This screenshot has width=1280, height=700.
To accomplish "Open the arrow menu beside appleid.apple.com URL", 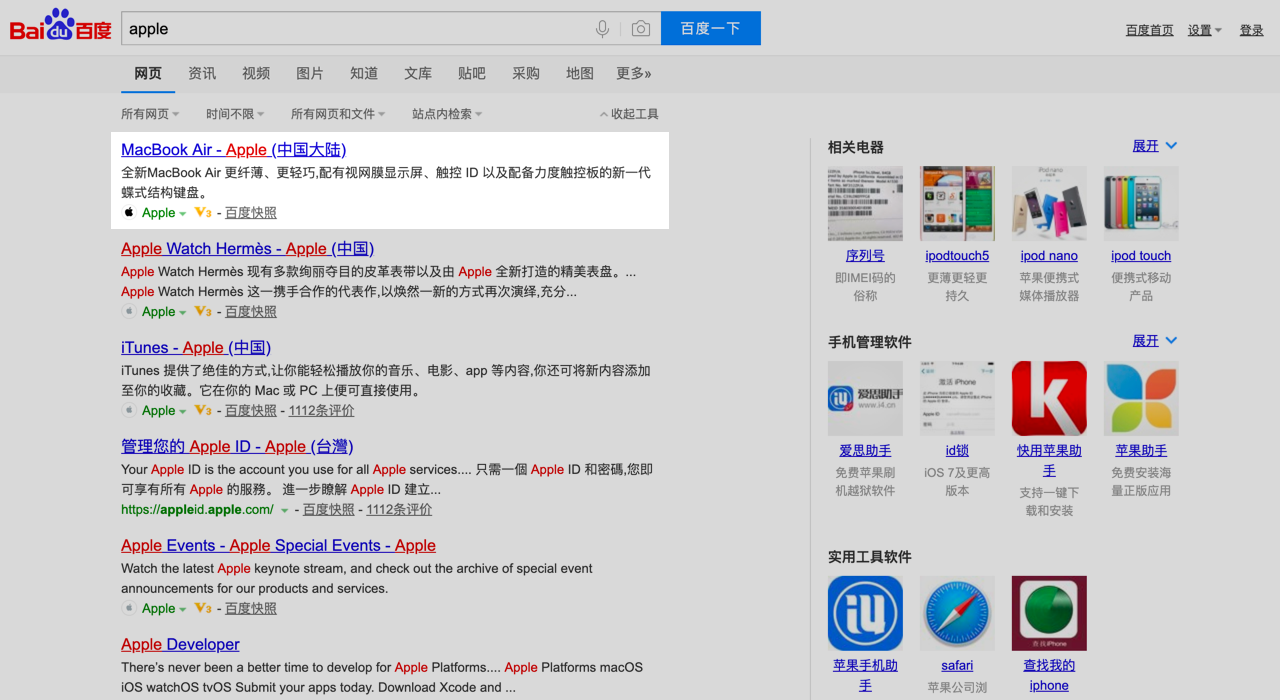I will point(284,510).
